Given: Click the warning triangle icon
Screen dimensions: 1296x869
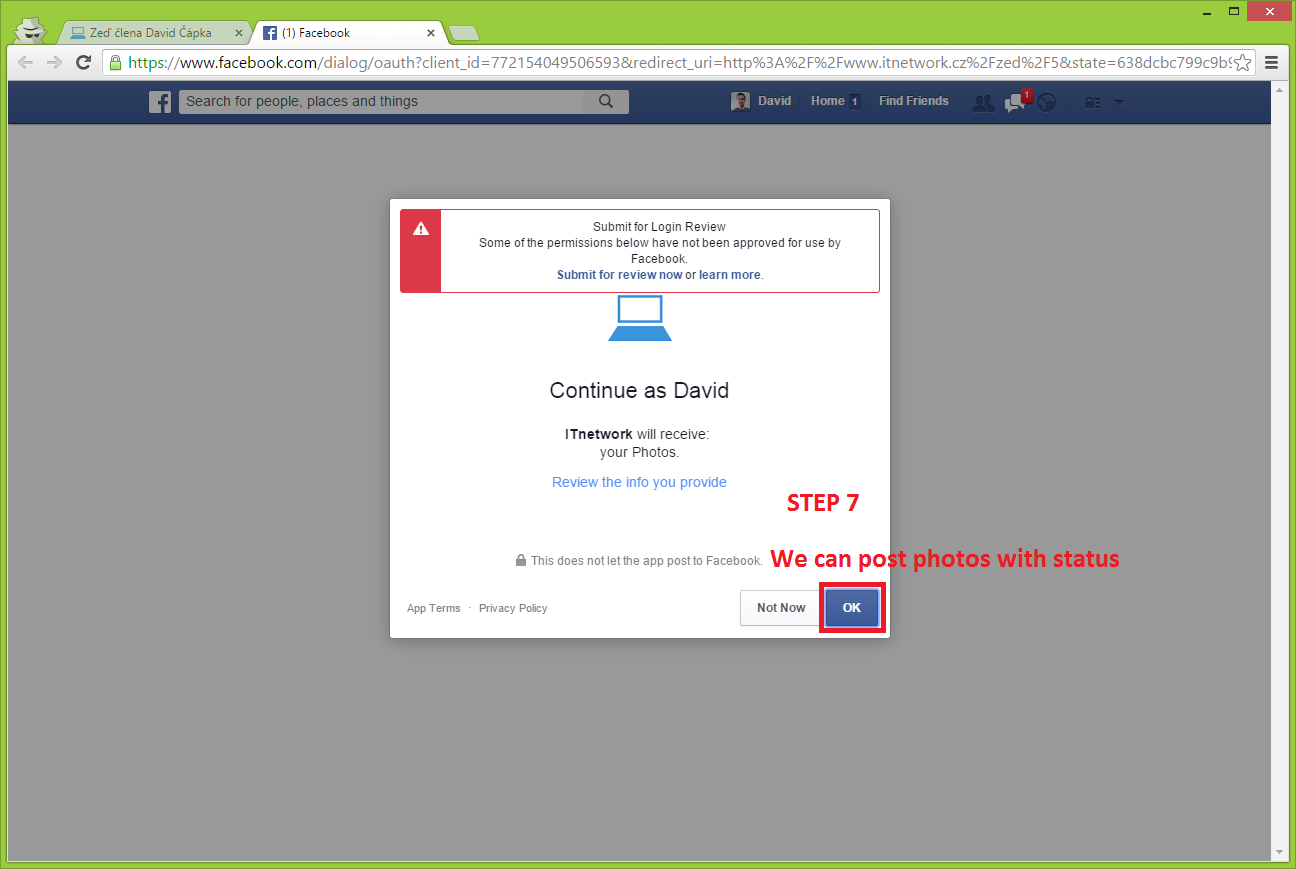Looking at the screenshot, I should [x=421, y=229].
